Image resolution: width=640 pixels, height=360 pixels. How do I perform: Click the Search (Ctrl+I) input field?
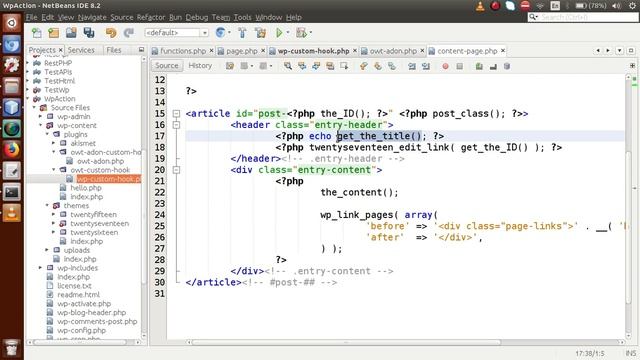tap(582, 17)
